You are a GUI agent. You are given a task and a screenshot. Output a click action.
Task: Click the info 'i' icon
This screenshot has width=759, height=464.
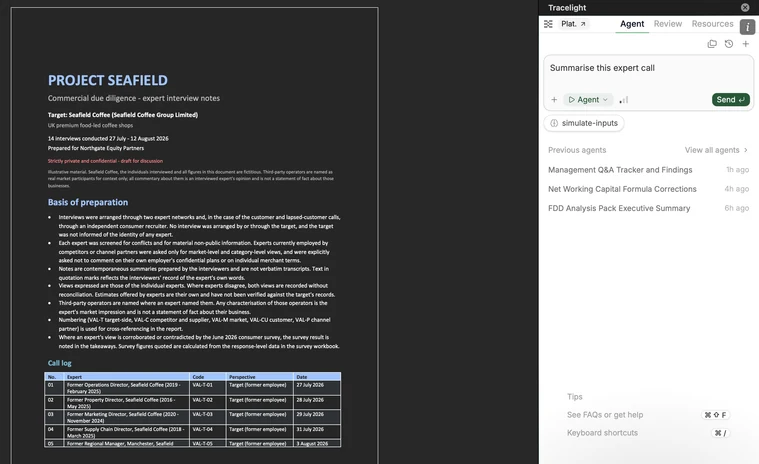tap(747, 27)
